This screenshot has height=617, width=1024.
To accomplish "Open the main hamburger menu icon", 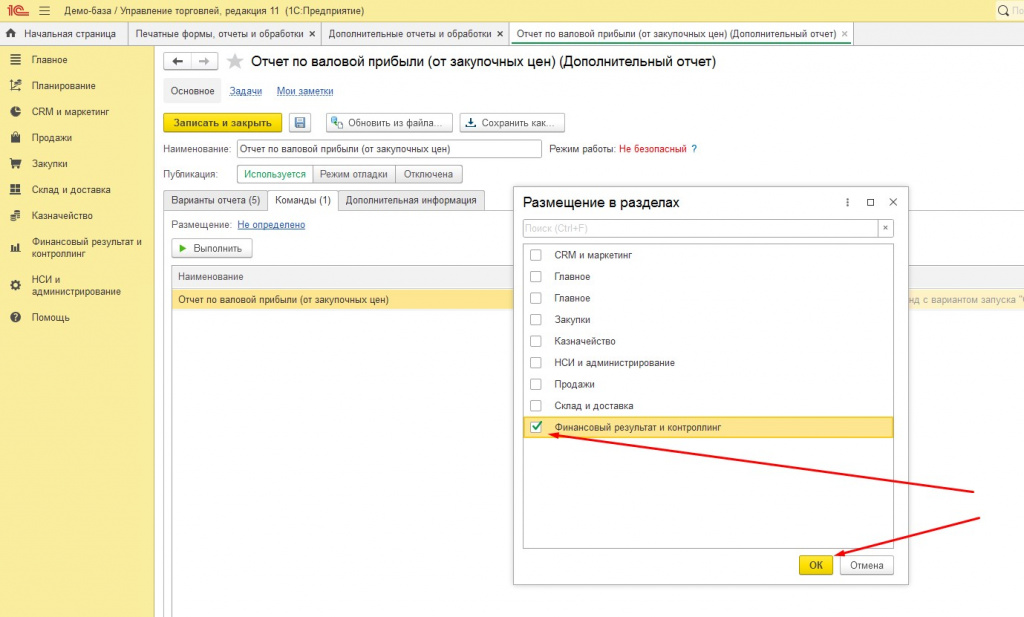I will 44,11.
